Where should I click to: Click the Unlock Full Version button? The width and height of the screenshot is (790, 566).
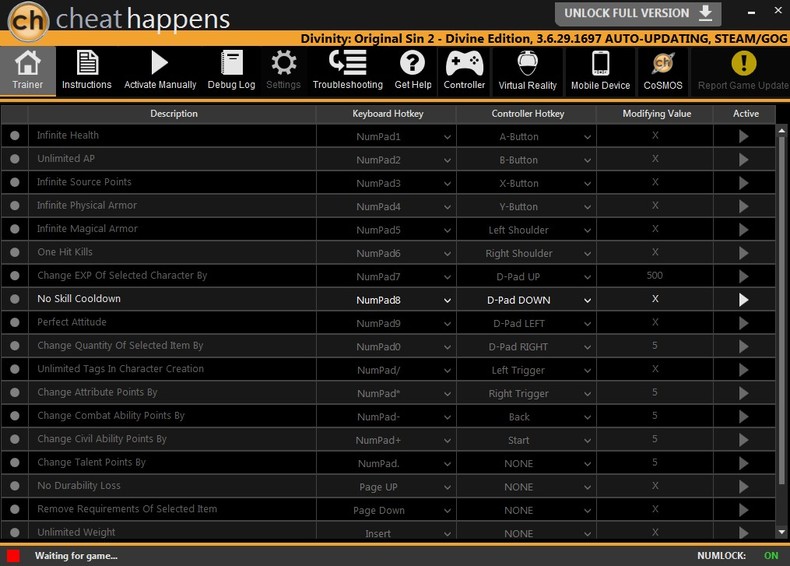[638, 14]
